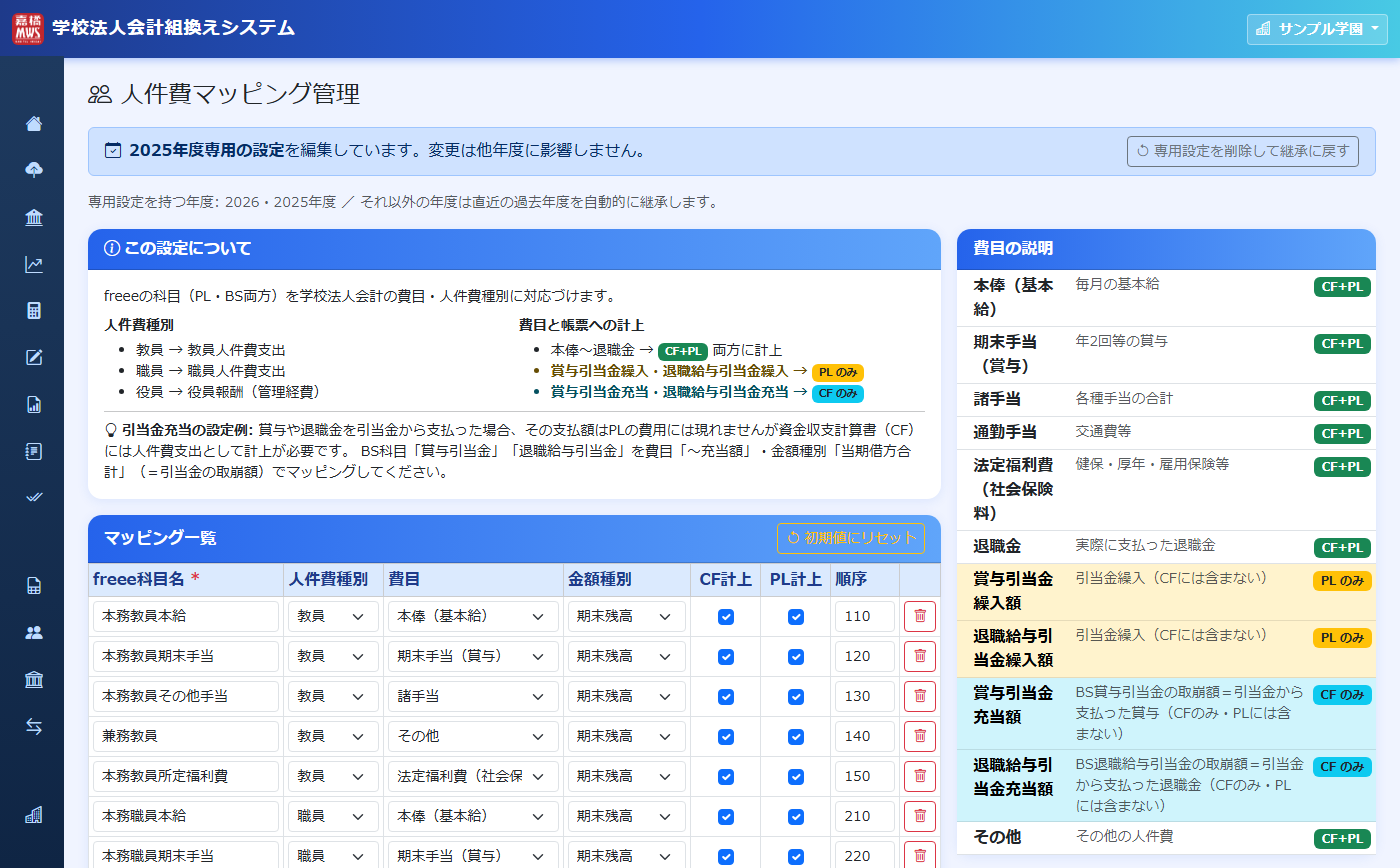
Task: Click the info icon in この設定について header
Action: click(112, 249)
